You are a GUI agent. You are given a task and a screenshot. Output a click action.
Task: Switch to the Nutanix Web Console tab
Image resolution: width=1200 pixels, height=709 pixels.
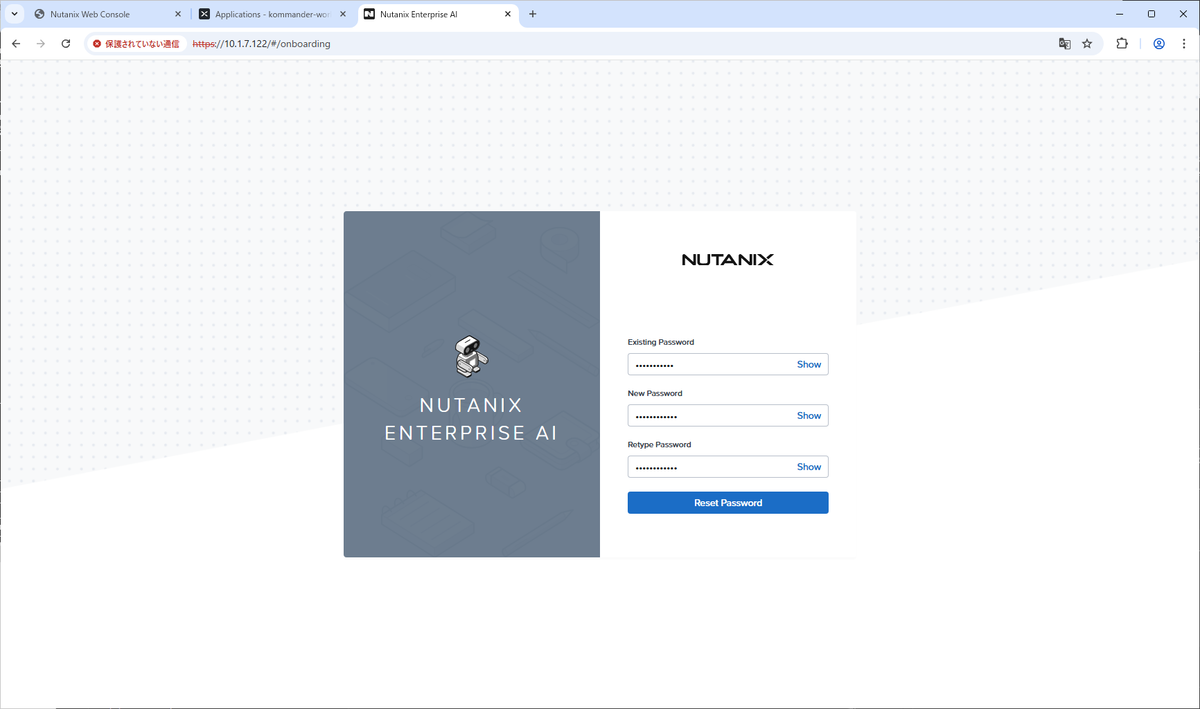click(x=107, y=14)
